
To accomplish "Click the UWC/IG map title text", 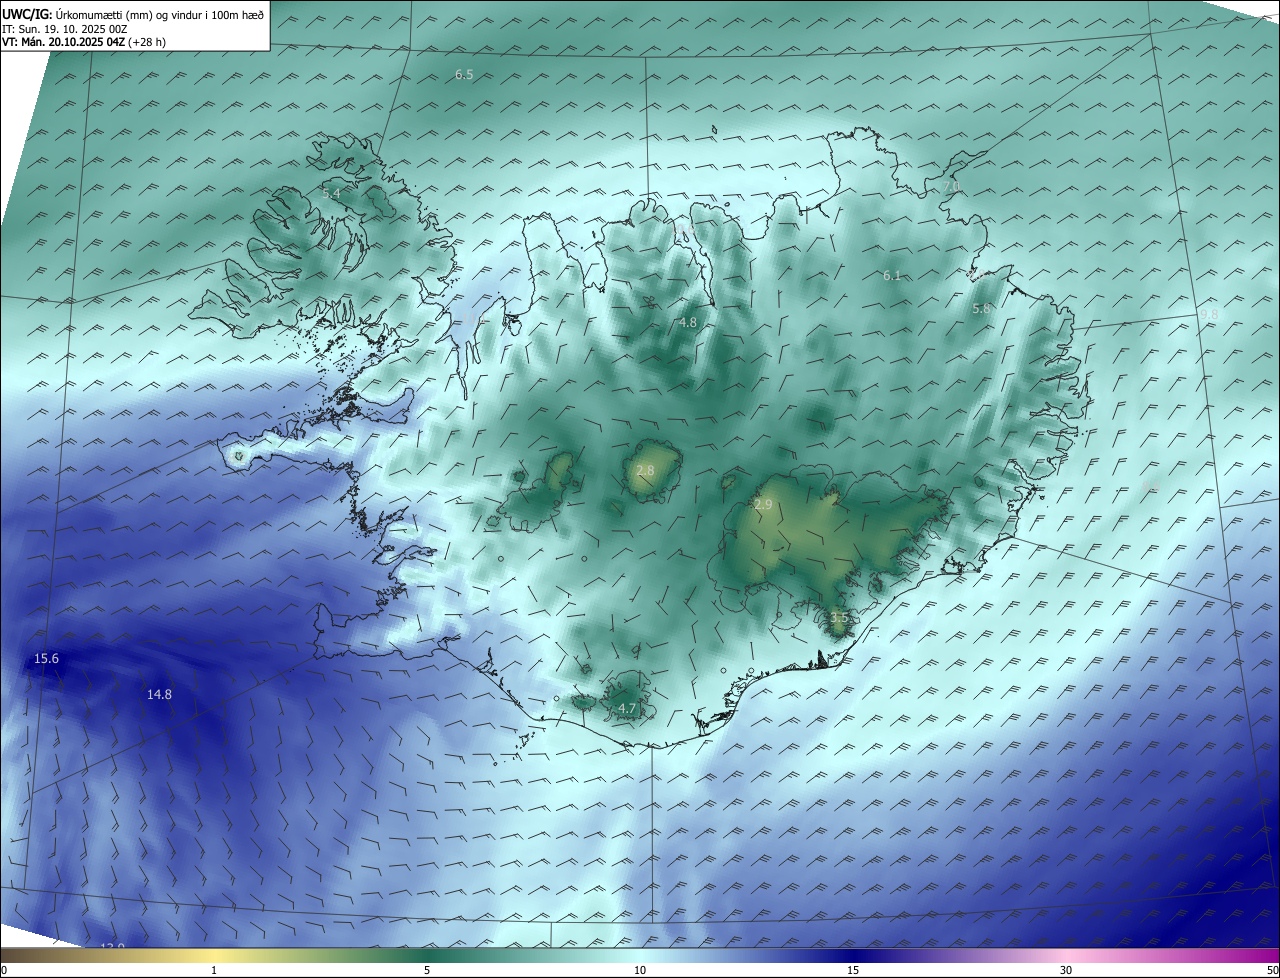I will [x=133, y=14].
